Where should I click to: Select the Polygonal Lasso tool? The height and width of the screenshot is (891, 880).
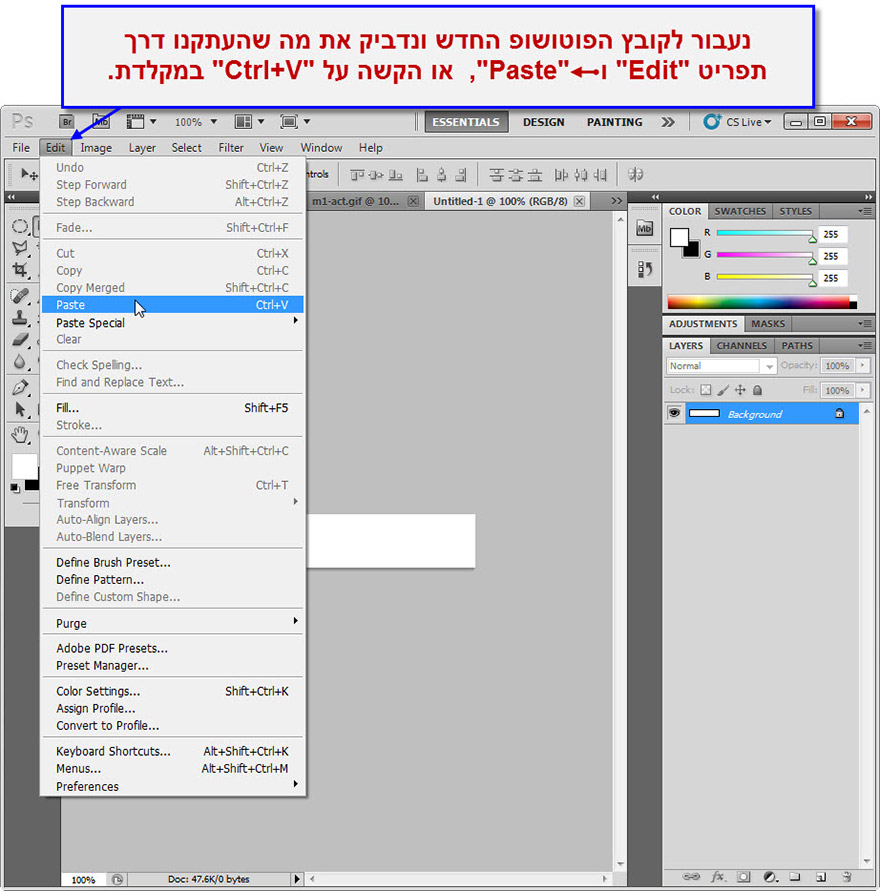[20, 248]
